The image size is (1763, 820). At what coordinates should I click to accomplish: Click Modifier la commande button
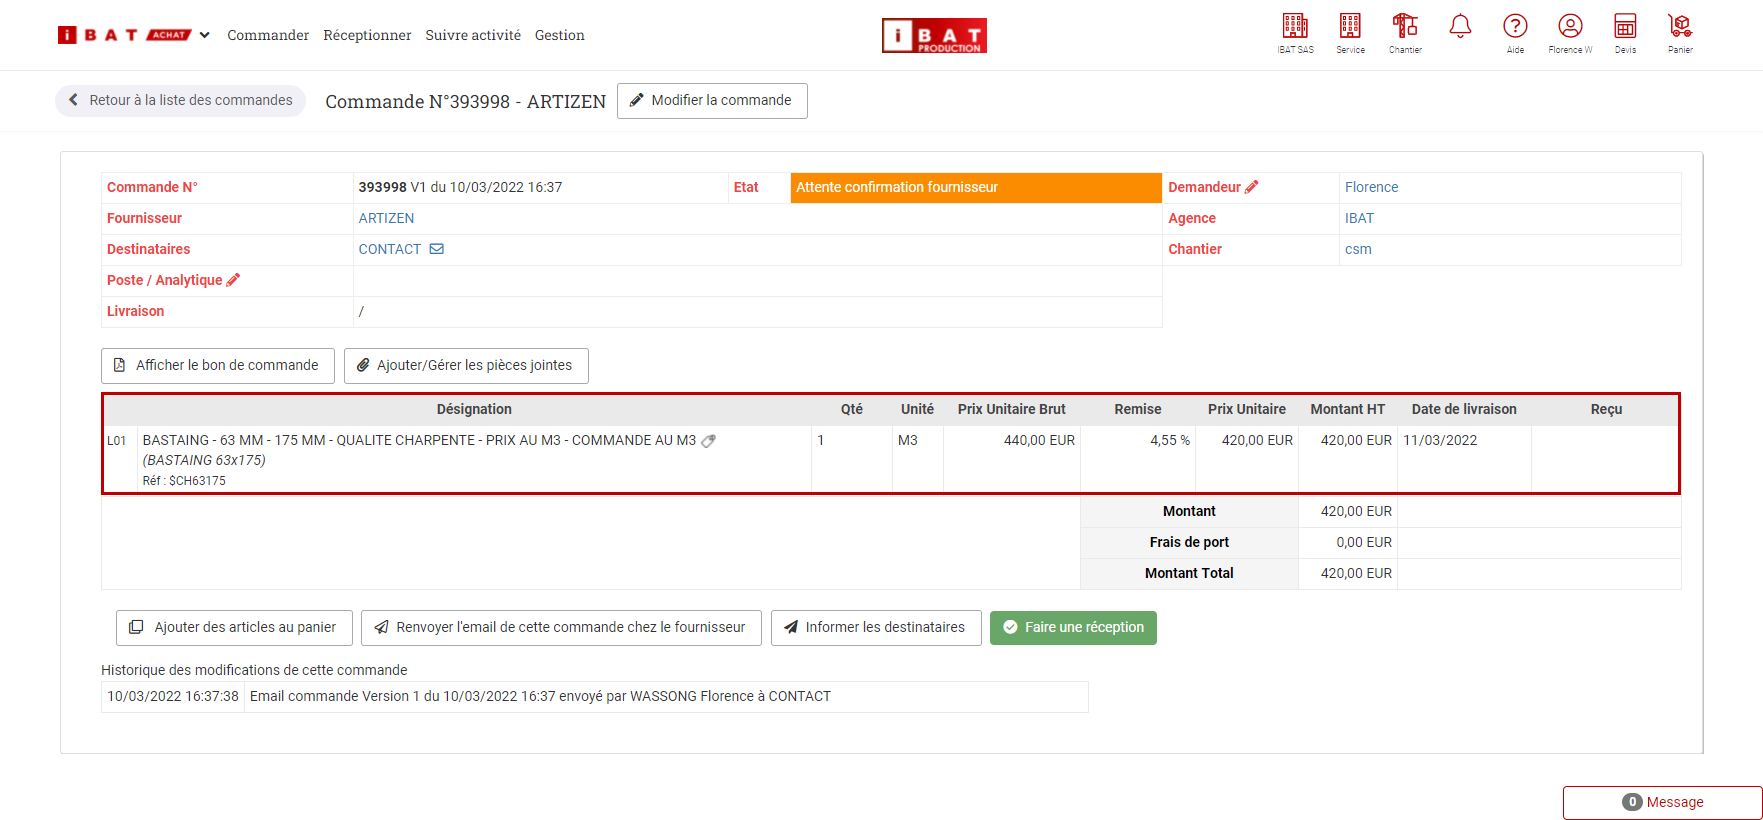[x=712, y=101]
